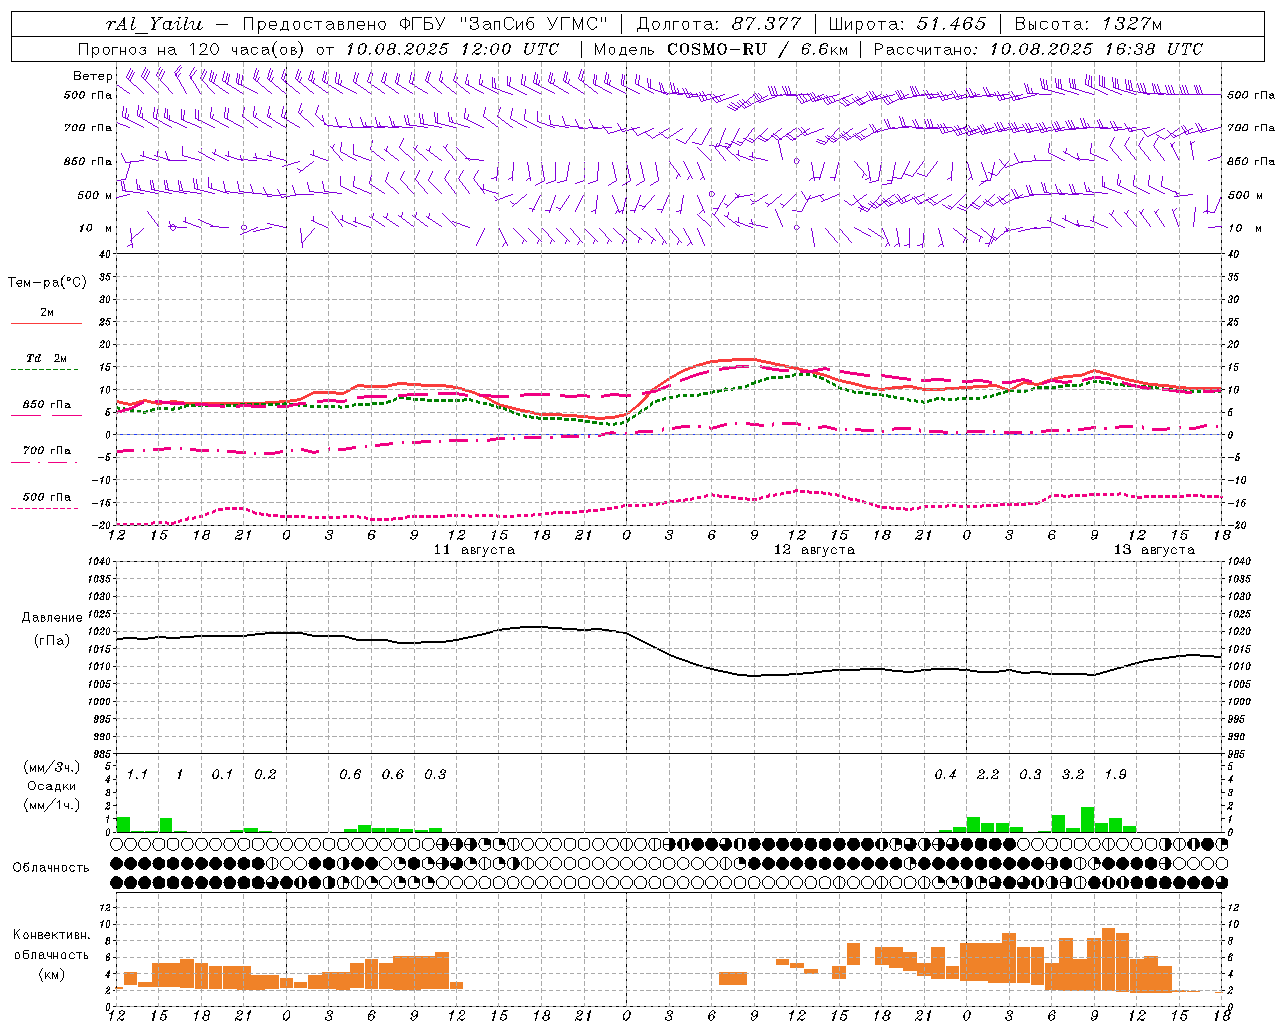This screenshot has height=1024, width=1280.
Task: Click the elevation text "Высота: 1327м"
Action: [x=1087, y=24]
